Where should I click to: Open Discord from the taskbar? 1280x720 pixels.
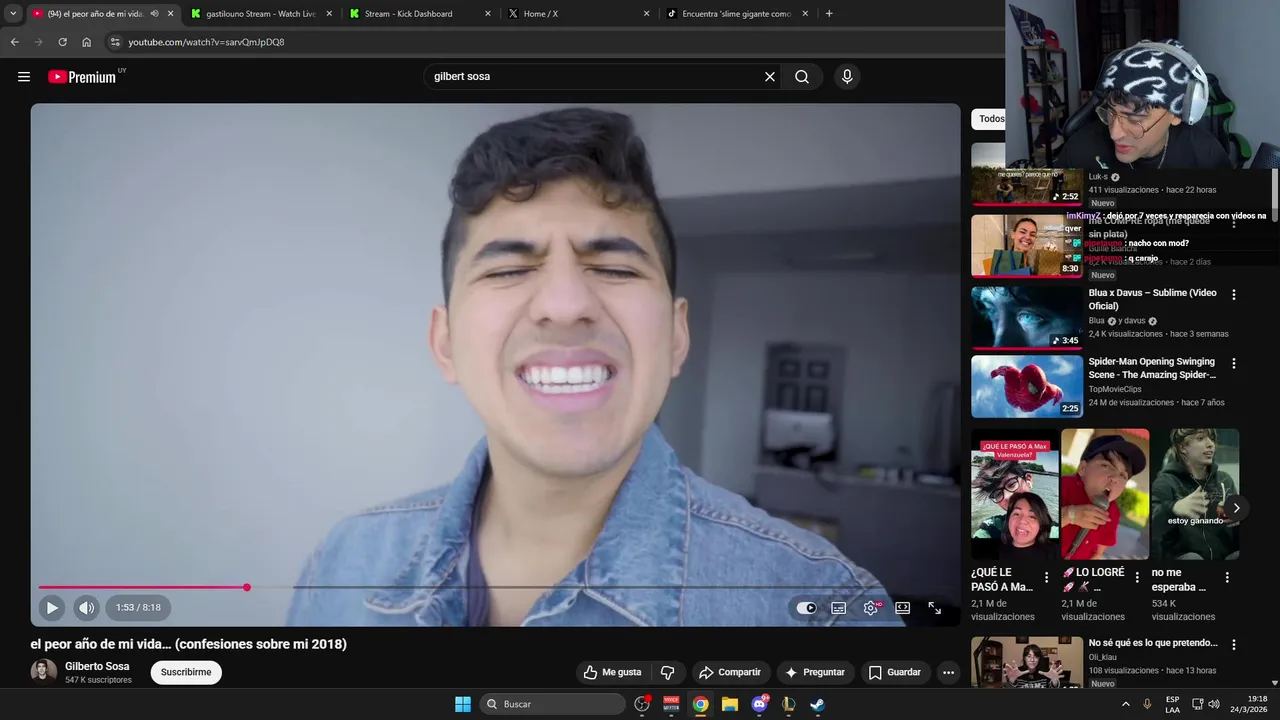[x=759, y=704]
